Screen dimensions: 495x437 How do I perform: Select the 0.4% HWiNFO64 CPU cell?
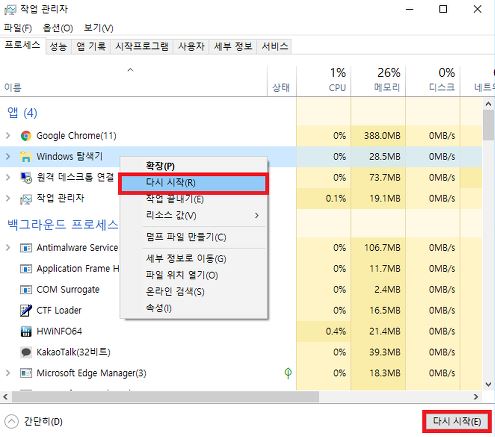click(324, 331)
